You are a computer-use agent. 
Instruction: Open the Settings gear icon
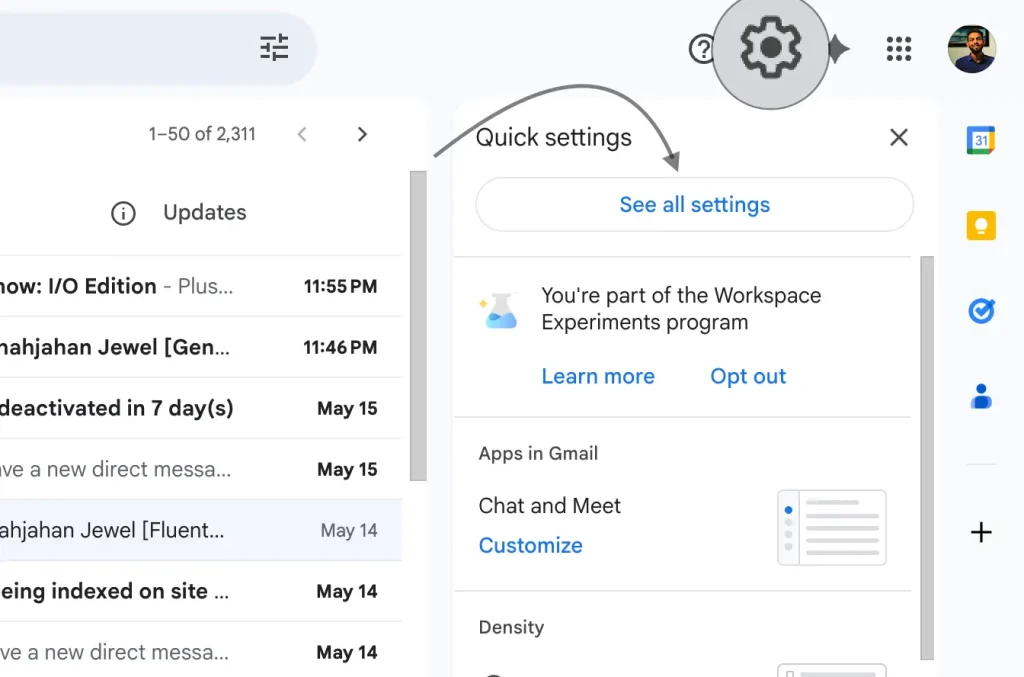(771, 48)
